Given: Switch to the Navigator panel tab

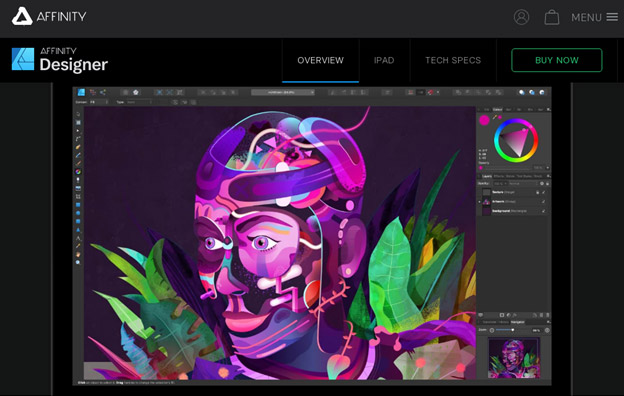Looking at the screenshot, I should click(517, 322).
